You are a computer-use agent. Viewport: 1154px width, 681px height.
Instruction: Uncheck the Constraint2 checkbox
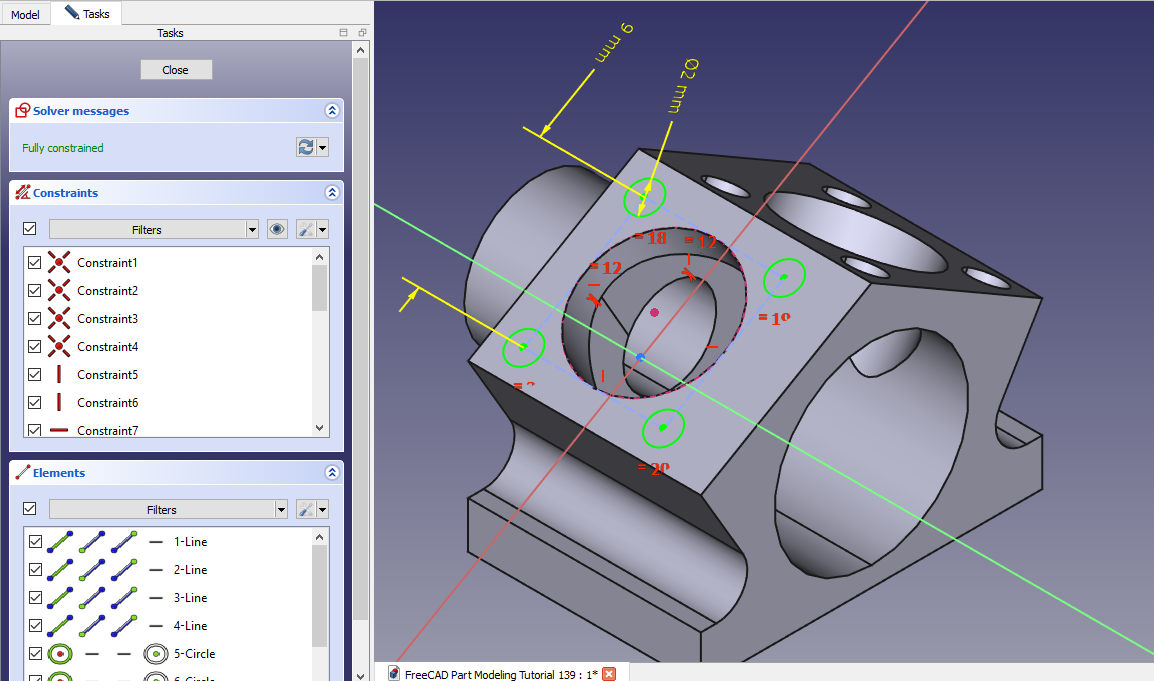click(35, 291)
